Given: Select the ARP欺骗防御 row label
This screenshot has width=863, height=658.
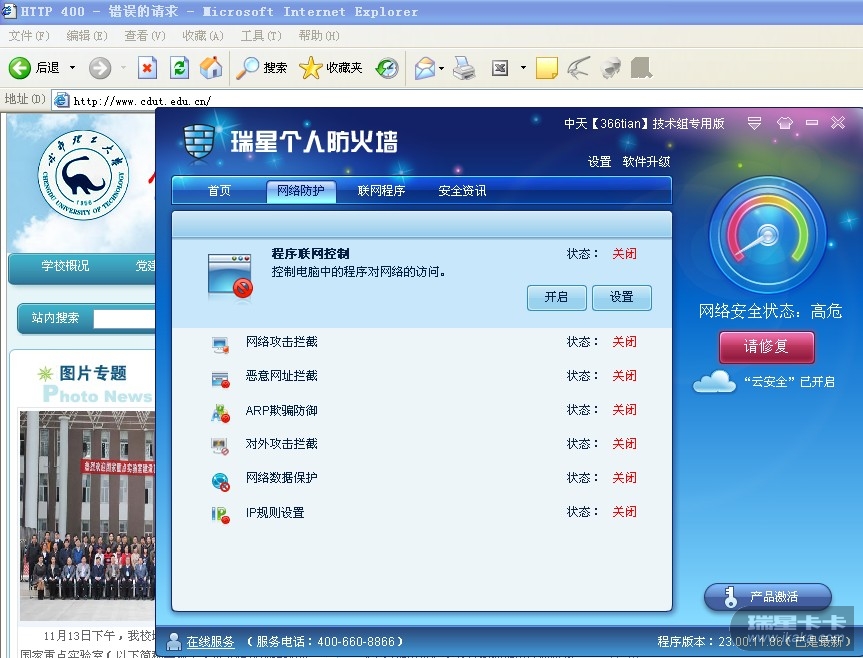Looking at the screenshot, I should click(x=281, y=410).
